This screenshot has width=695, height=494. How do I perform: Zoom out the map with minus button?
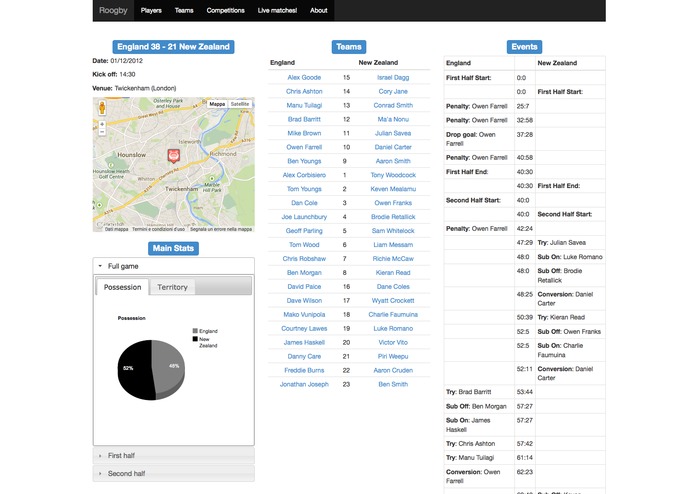[x=102, y=132]
